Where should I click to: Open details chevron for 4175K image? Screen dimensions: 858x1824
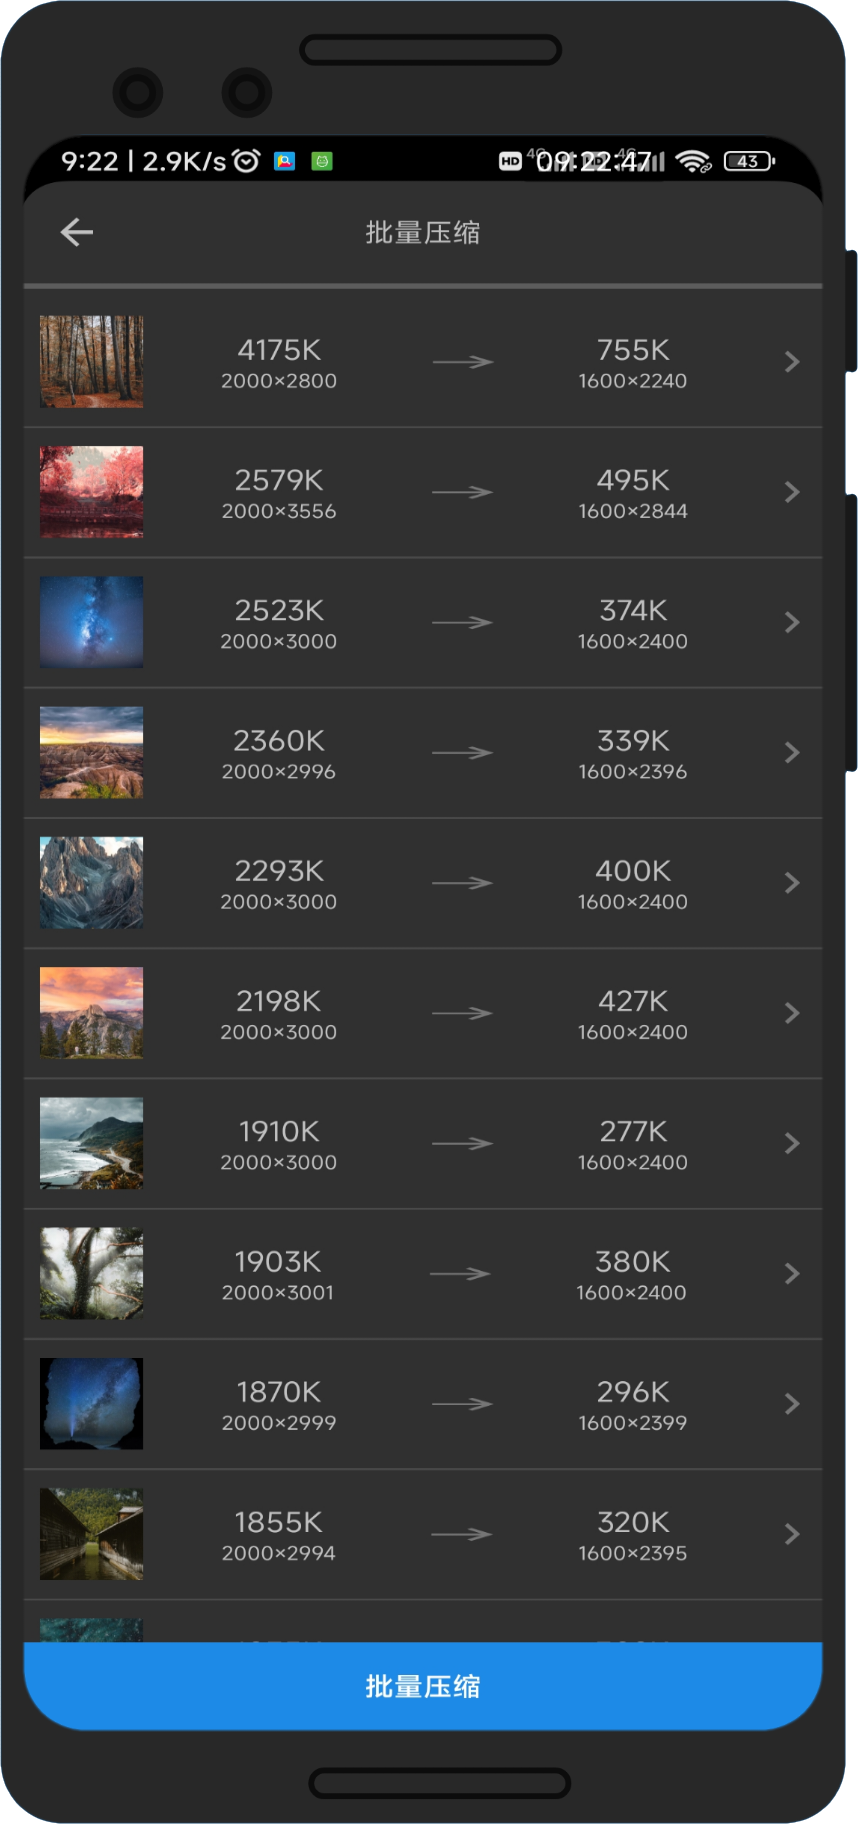[x=792, y=362]
